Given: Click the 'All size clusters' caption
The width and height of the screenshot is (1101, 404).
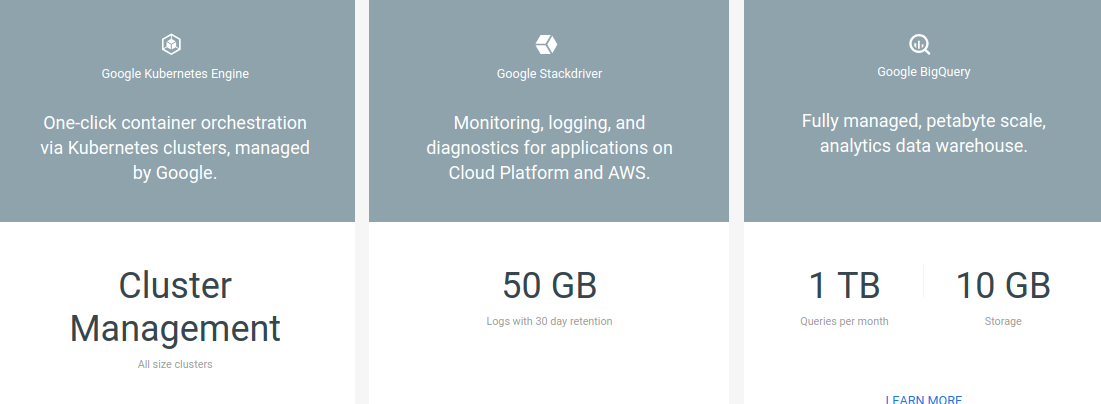Looking at the screenshot, I should click(175, 364).
